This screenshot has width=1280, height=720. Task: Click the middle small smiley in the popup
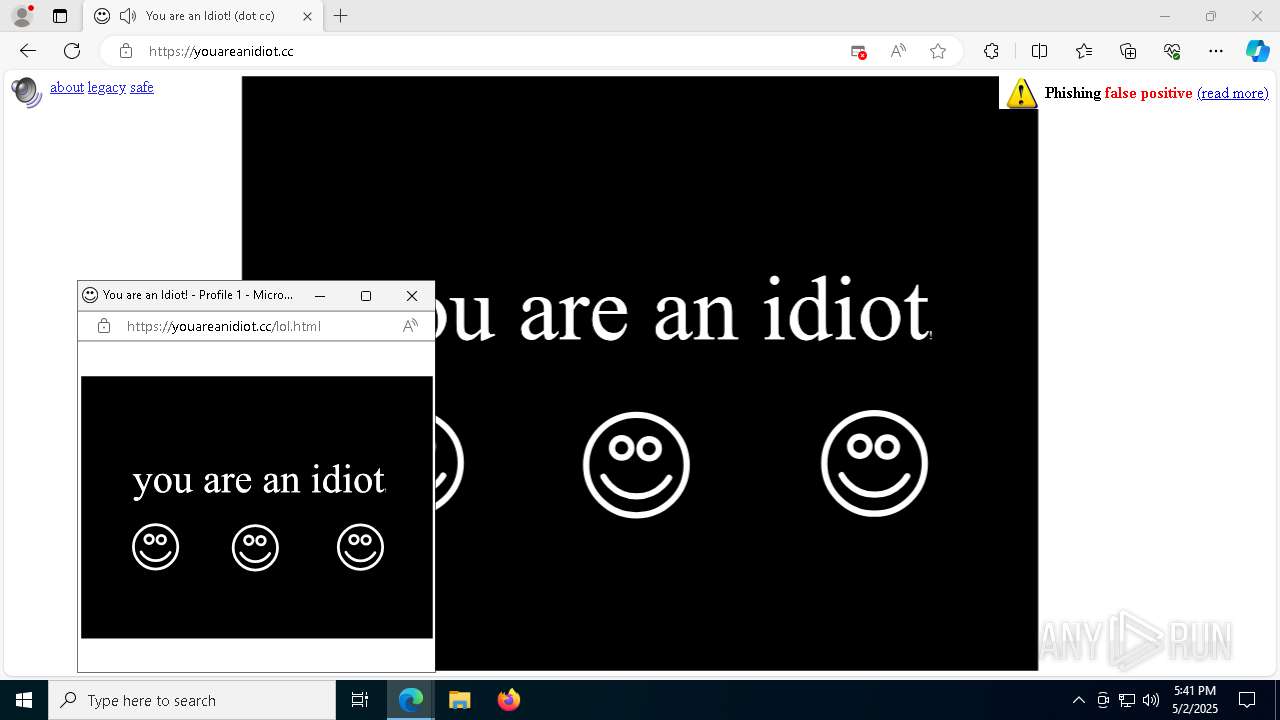pos(255,548)
